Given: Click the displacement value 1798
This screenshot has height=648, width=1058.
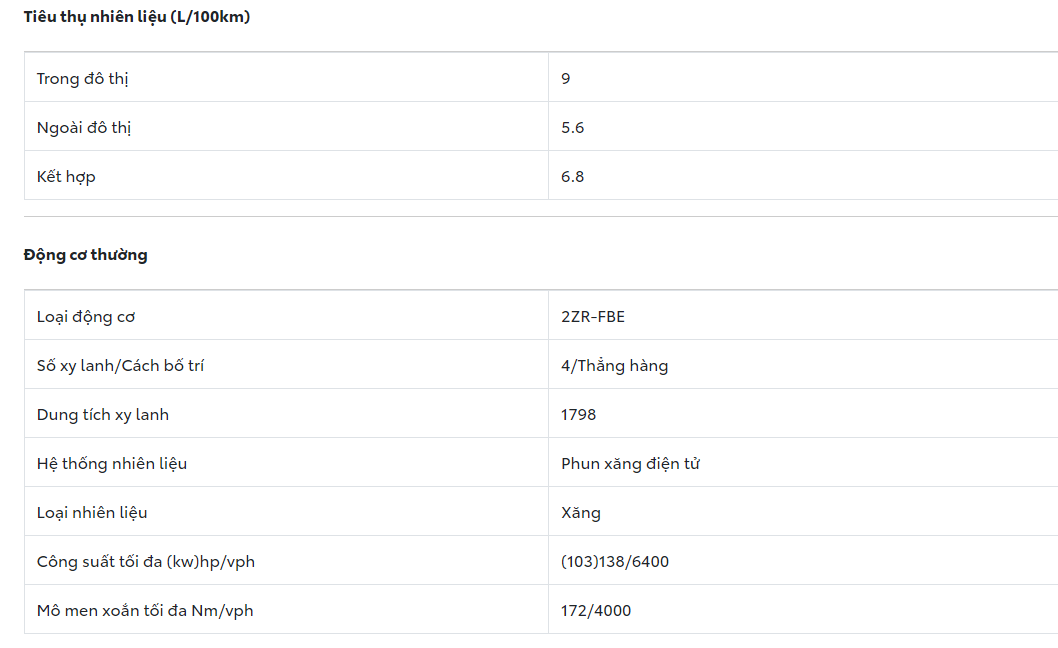Looking at the screenshot, I should click(579, 415).
